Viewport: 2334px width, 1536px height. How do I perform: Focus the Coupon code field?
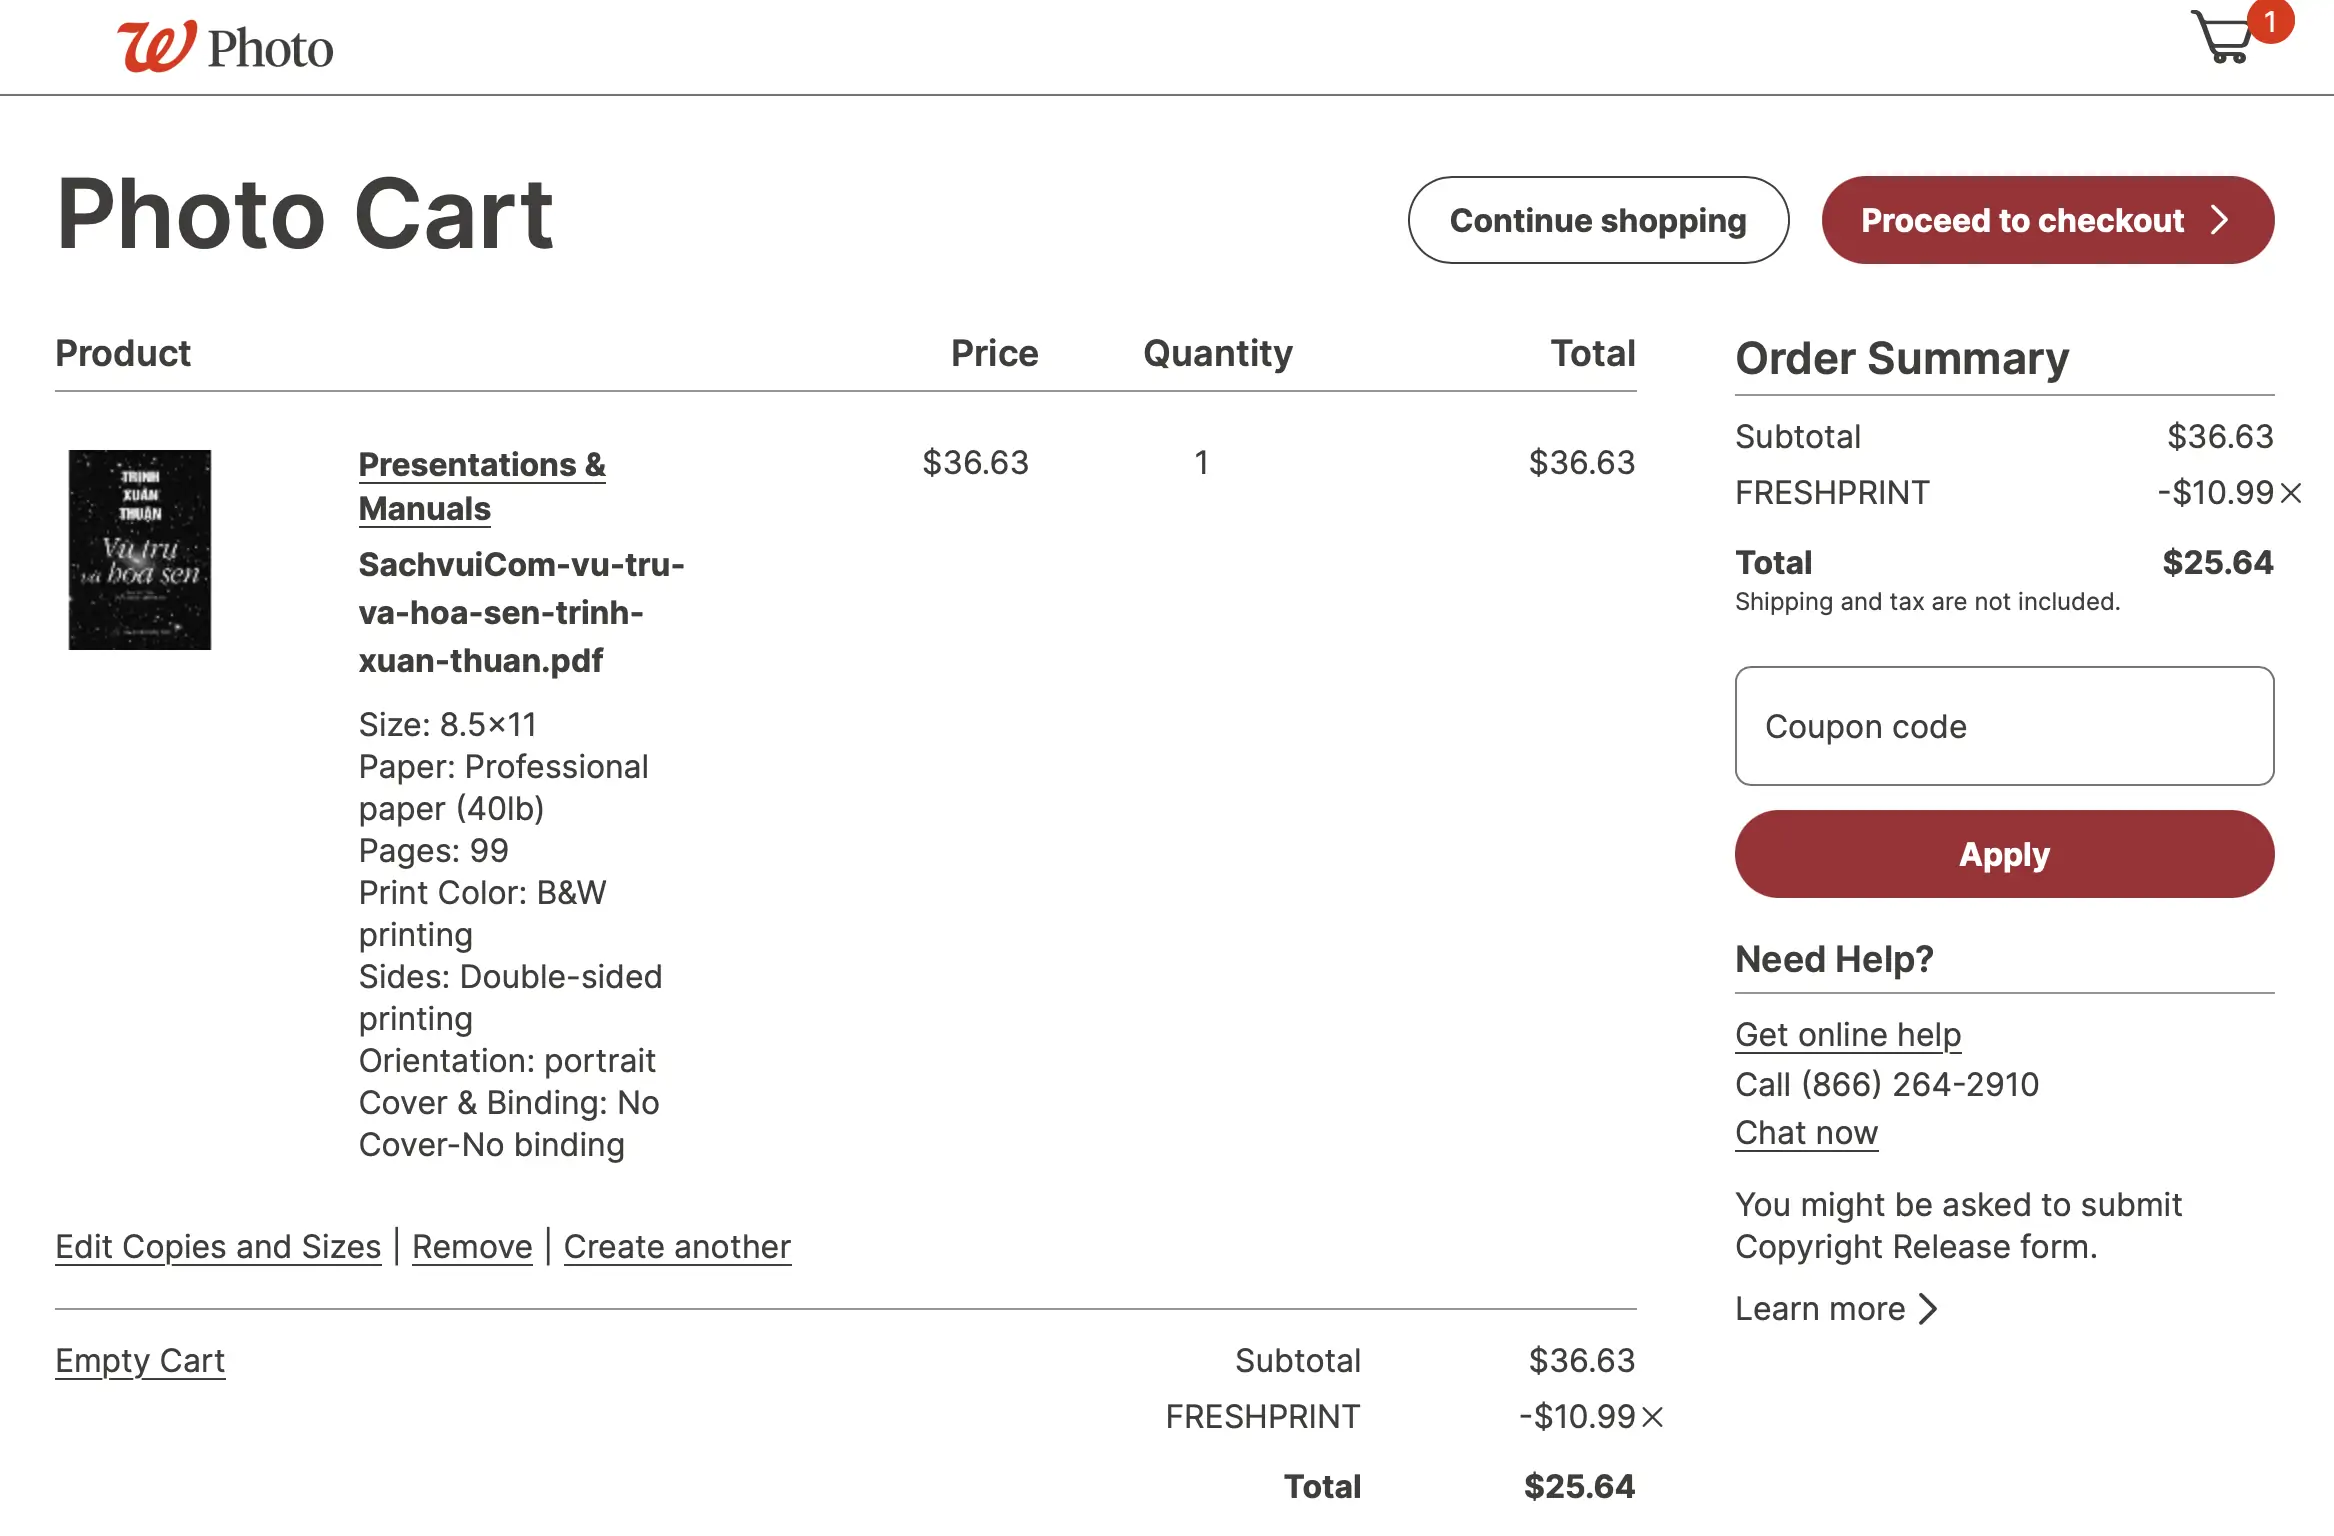pyautogui.click(x=2004, y=726)
